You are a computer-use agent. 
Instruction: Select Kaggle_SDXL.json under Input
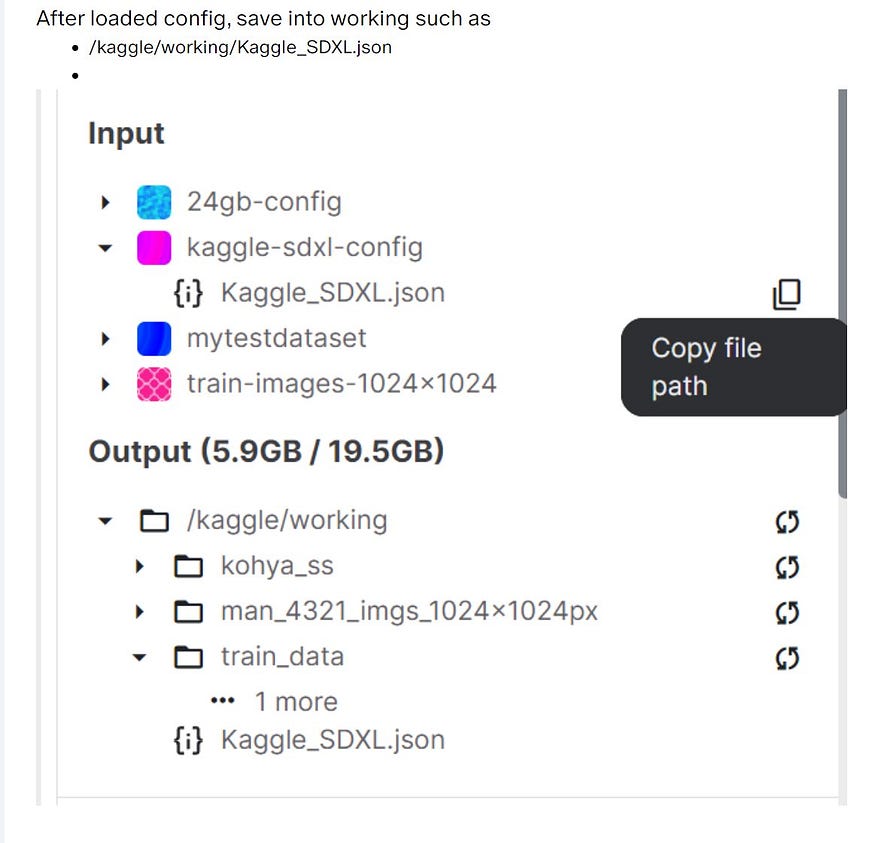pyautogui.click(x=332, y=293)
